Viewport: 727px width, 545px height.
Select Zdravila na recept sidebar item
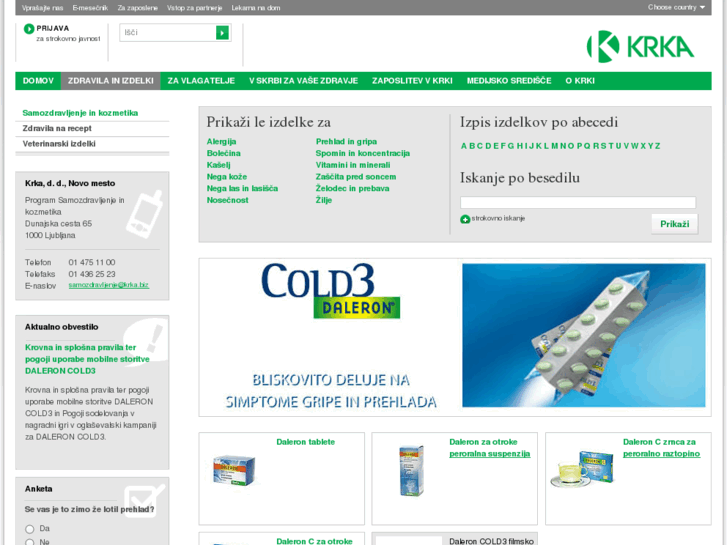[x=57, y=128]
